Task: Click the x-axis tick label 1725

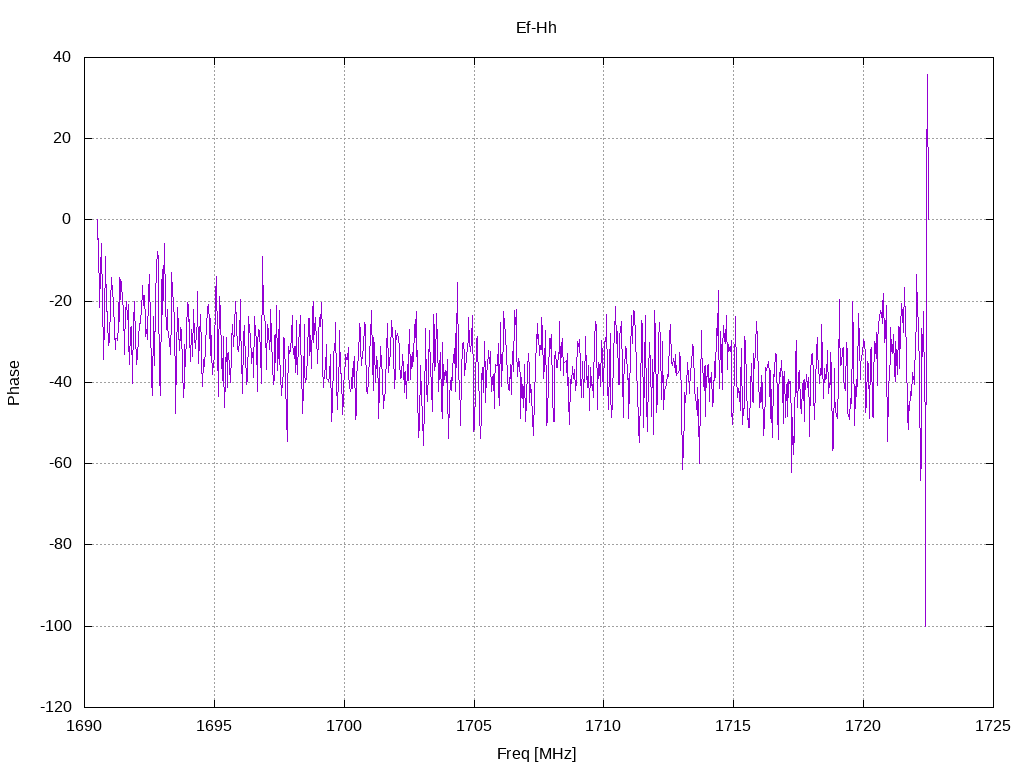Action: pos(993,726)
